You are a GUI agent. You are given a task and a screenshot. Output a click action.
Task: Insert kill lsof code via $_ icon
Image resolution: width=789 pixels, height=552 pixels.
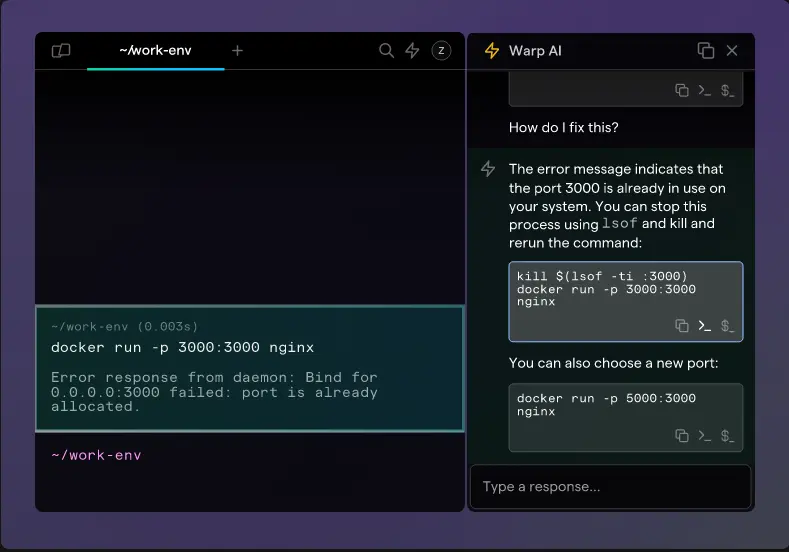[727, 325]
